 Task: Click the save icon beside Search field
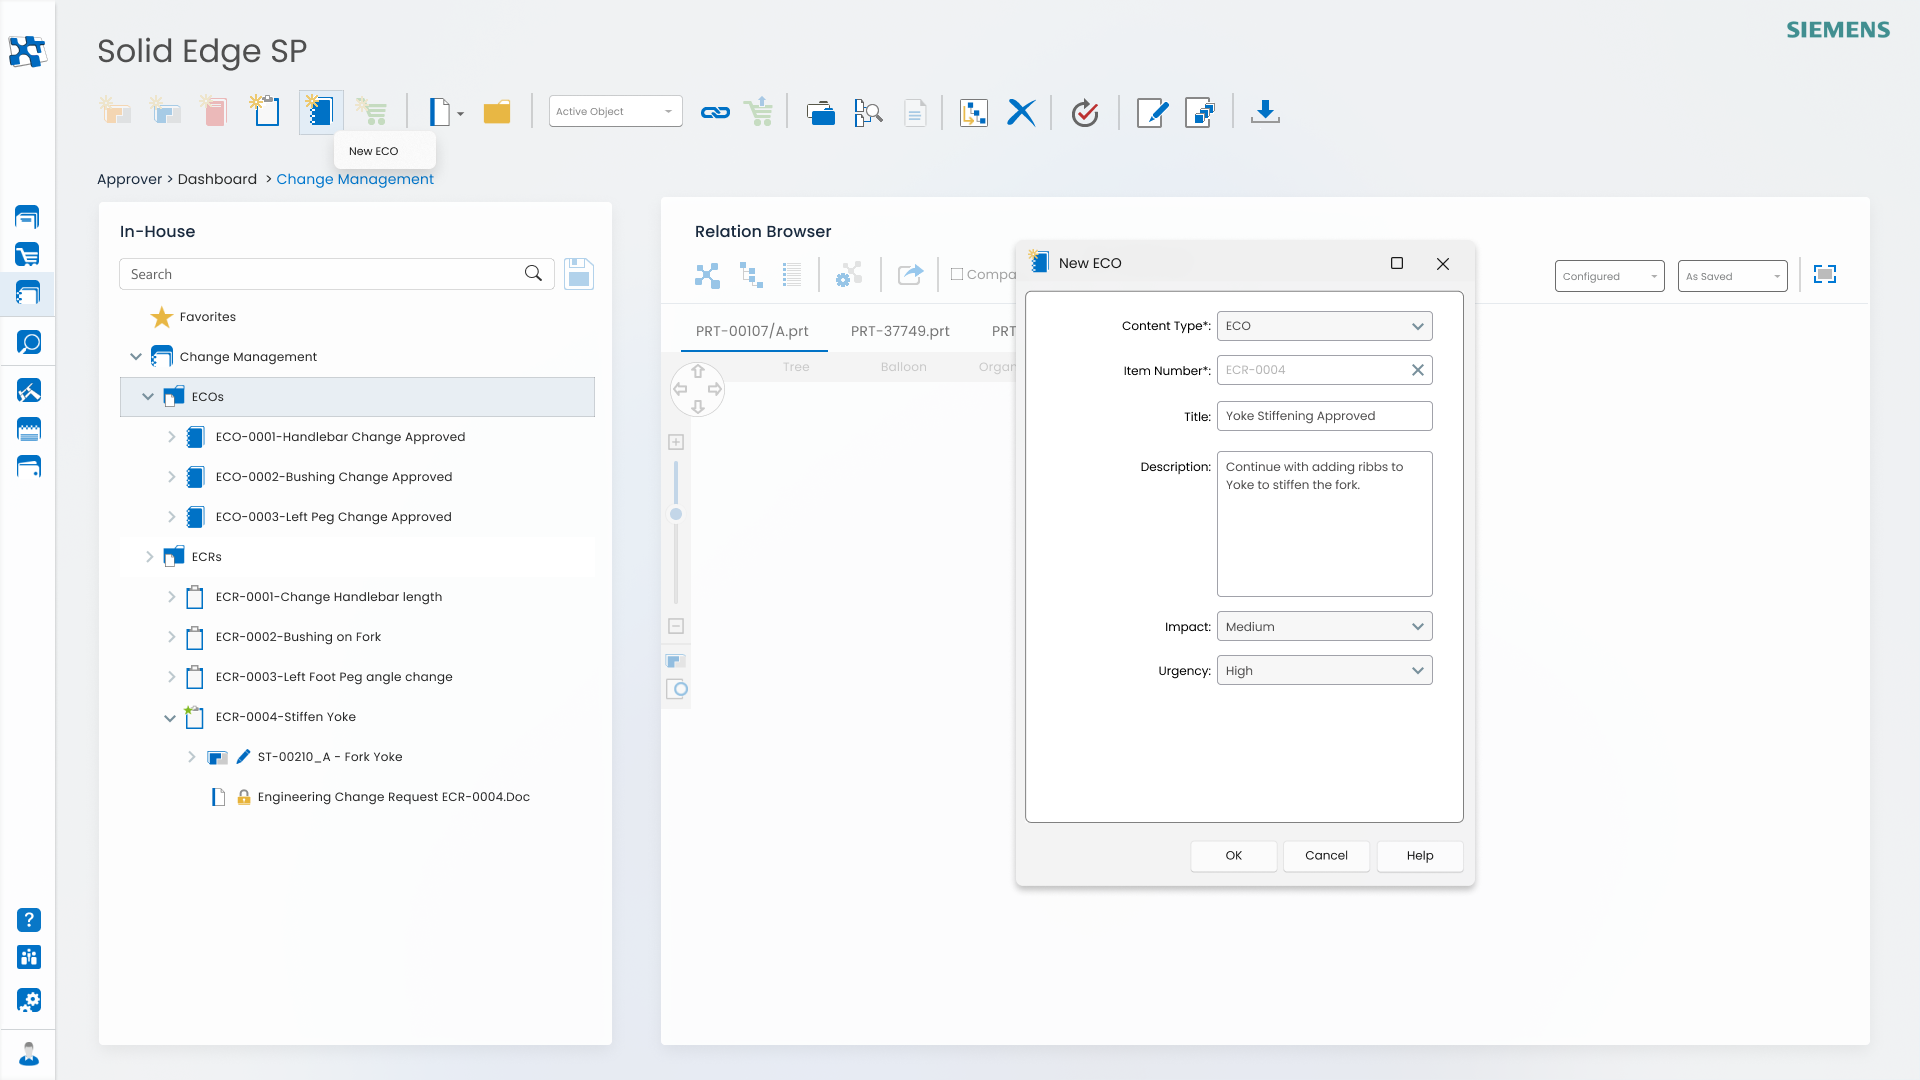click(x=579, y=274)
